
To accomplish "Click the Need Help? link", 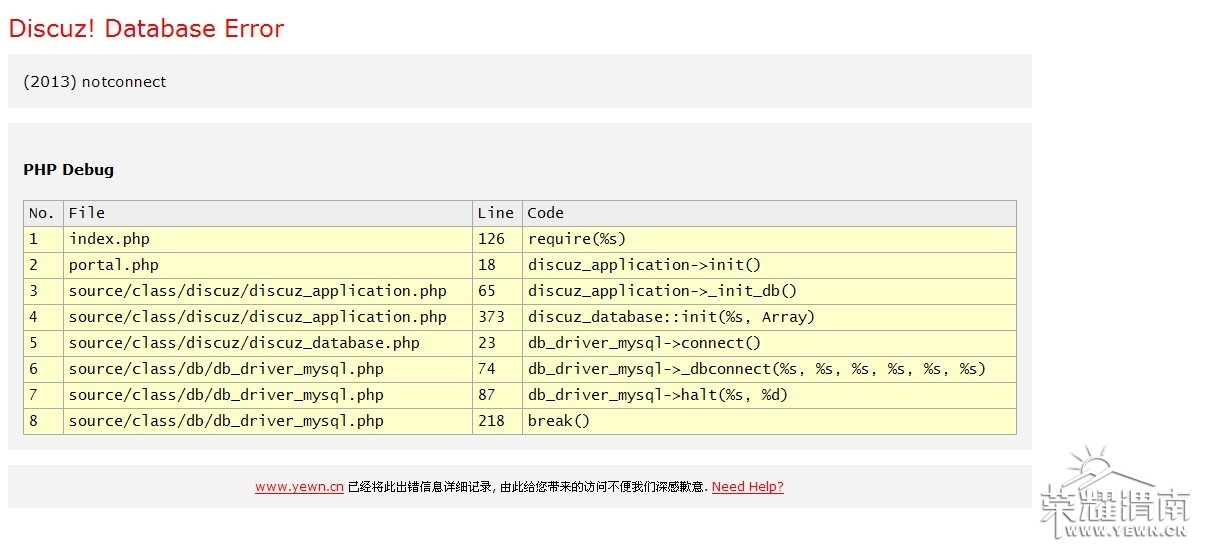I will 747,487.
